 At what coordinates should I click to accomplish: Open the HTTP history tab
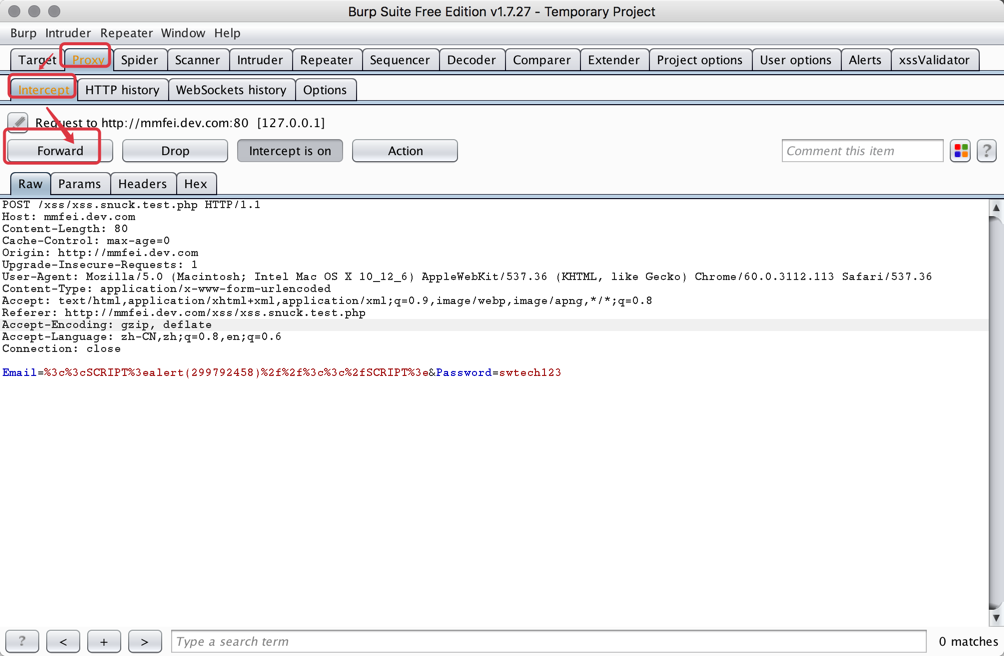pos(122,89)
